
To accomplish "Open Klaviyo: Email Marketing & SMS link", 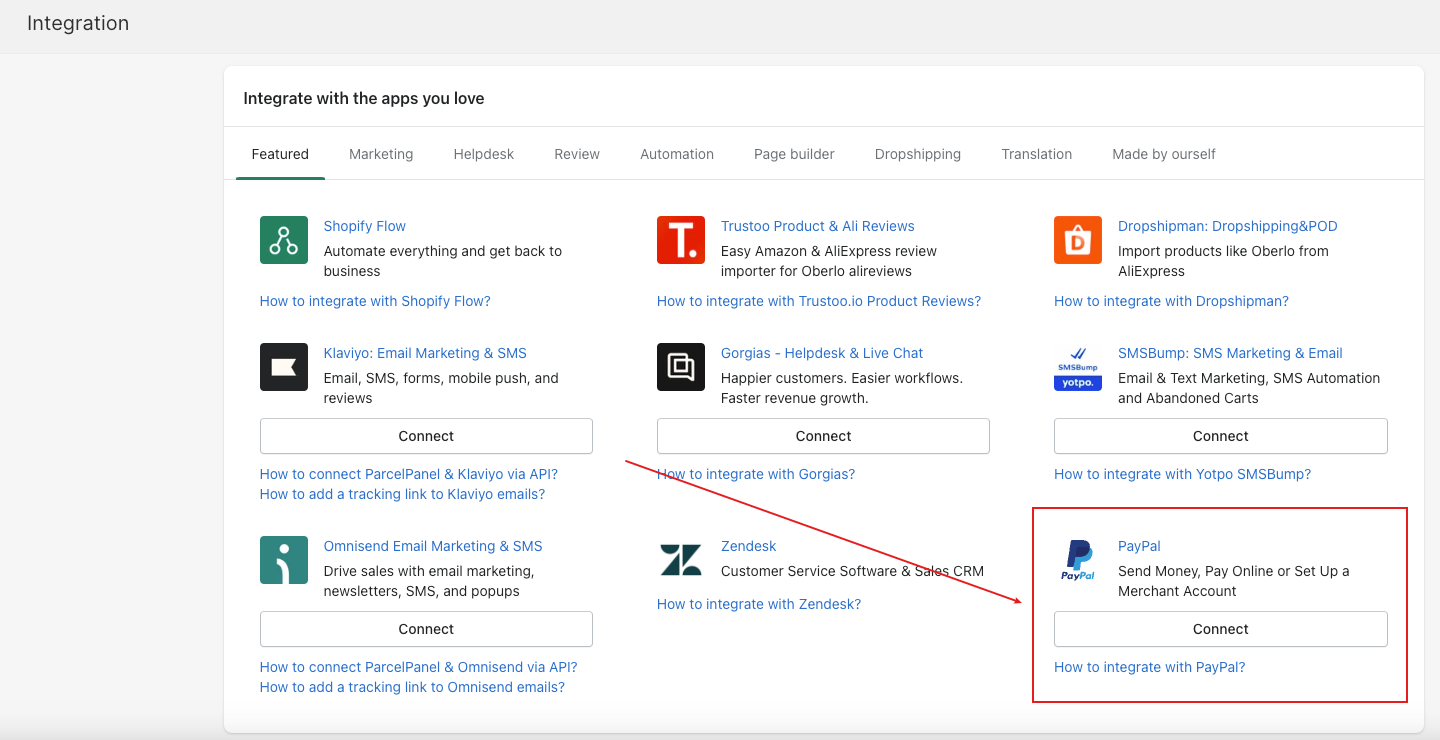I will 425,353.
